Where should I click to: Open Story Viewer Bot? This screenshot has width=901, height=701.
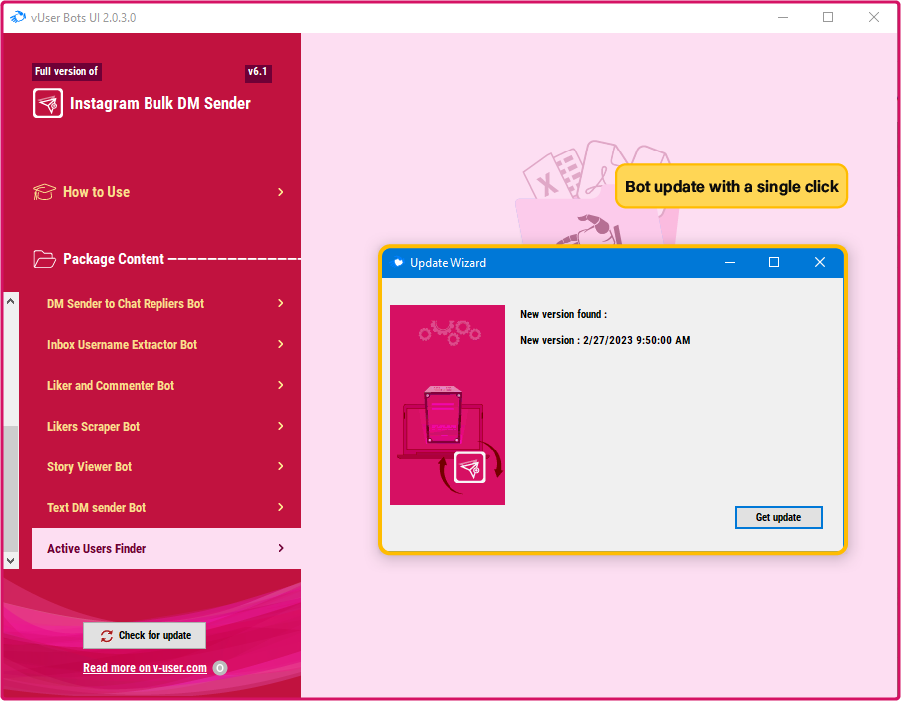click(166, 466)
